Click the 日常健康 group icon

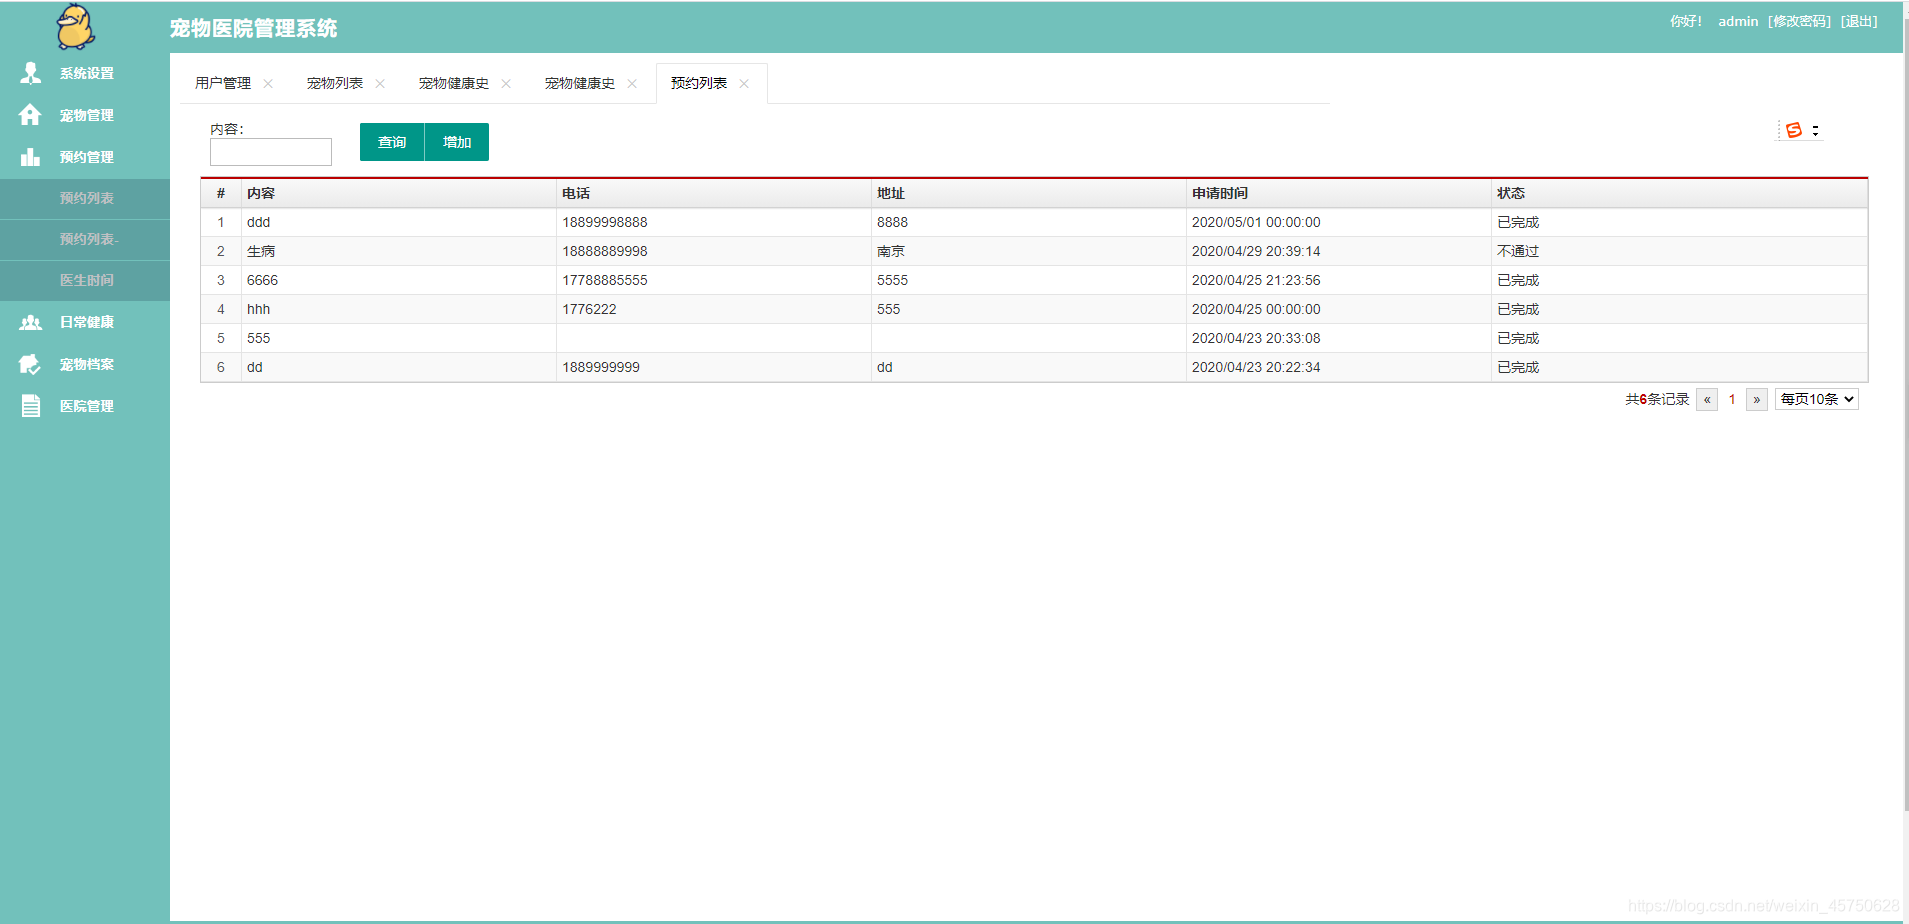click(x=31, y=322)
